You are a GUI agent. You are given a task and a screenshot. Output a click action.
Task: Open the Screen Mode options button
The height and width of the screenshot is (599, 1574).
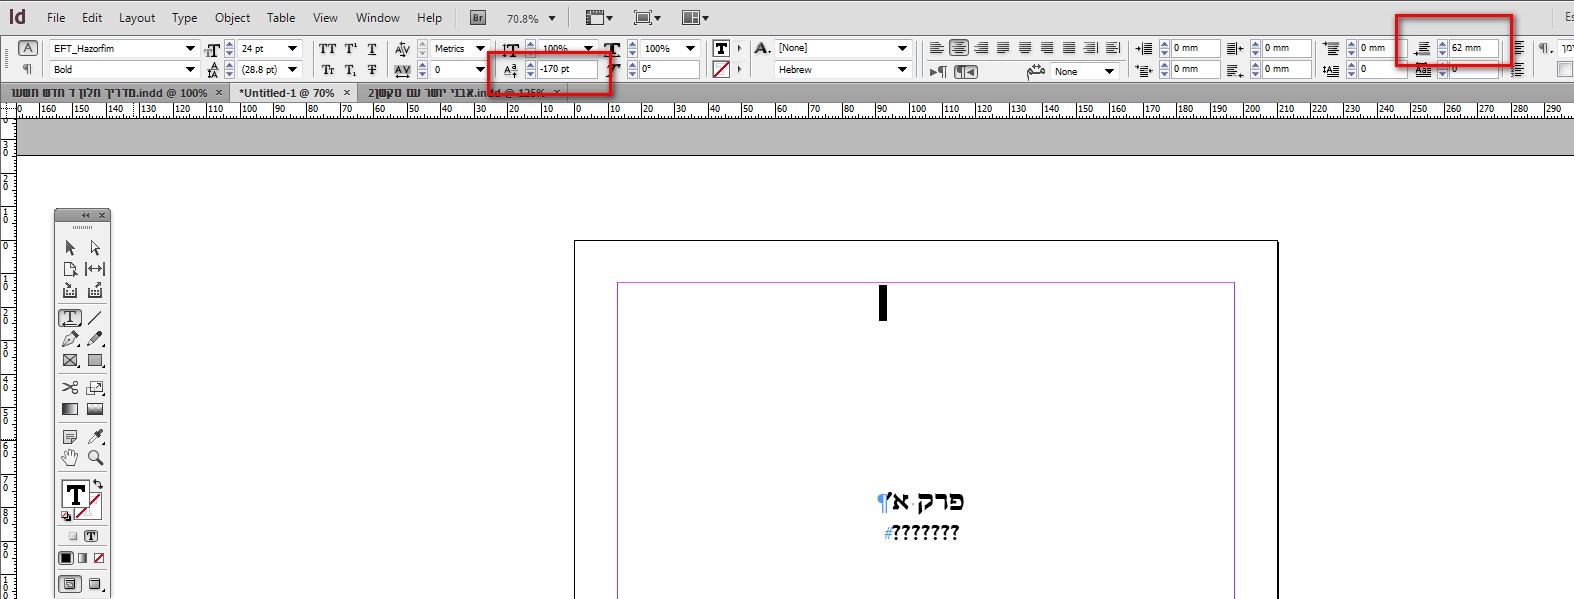click(x=647, y=18)
